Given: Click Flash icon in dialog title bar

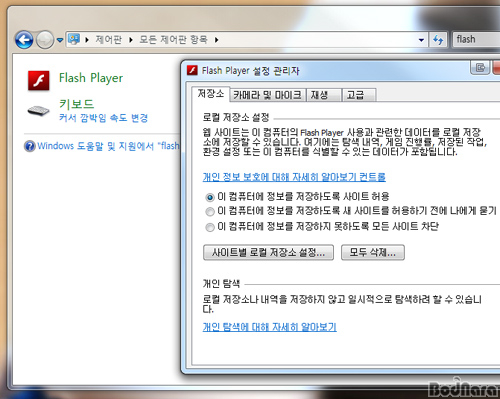Looking at the screenshot, I should 192,70.
